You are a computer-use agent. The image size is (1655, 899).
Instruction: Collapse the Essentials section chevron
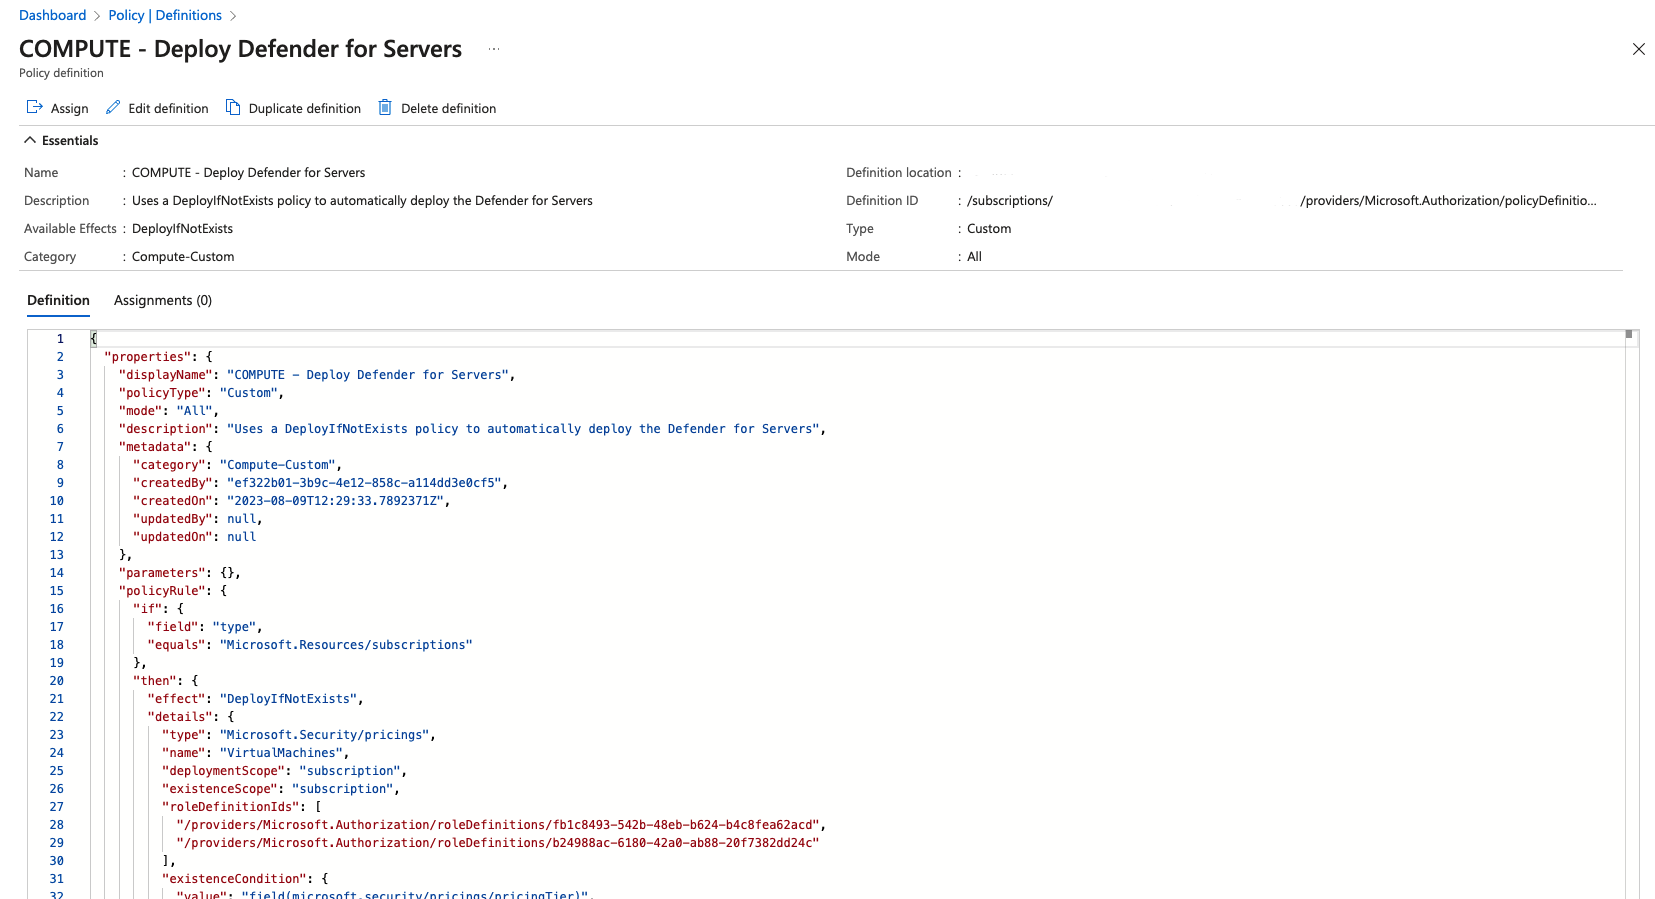30,141
